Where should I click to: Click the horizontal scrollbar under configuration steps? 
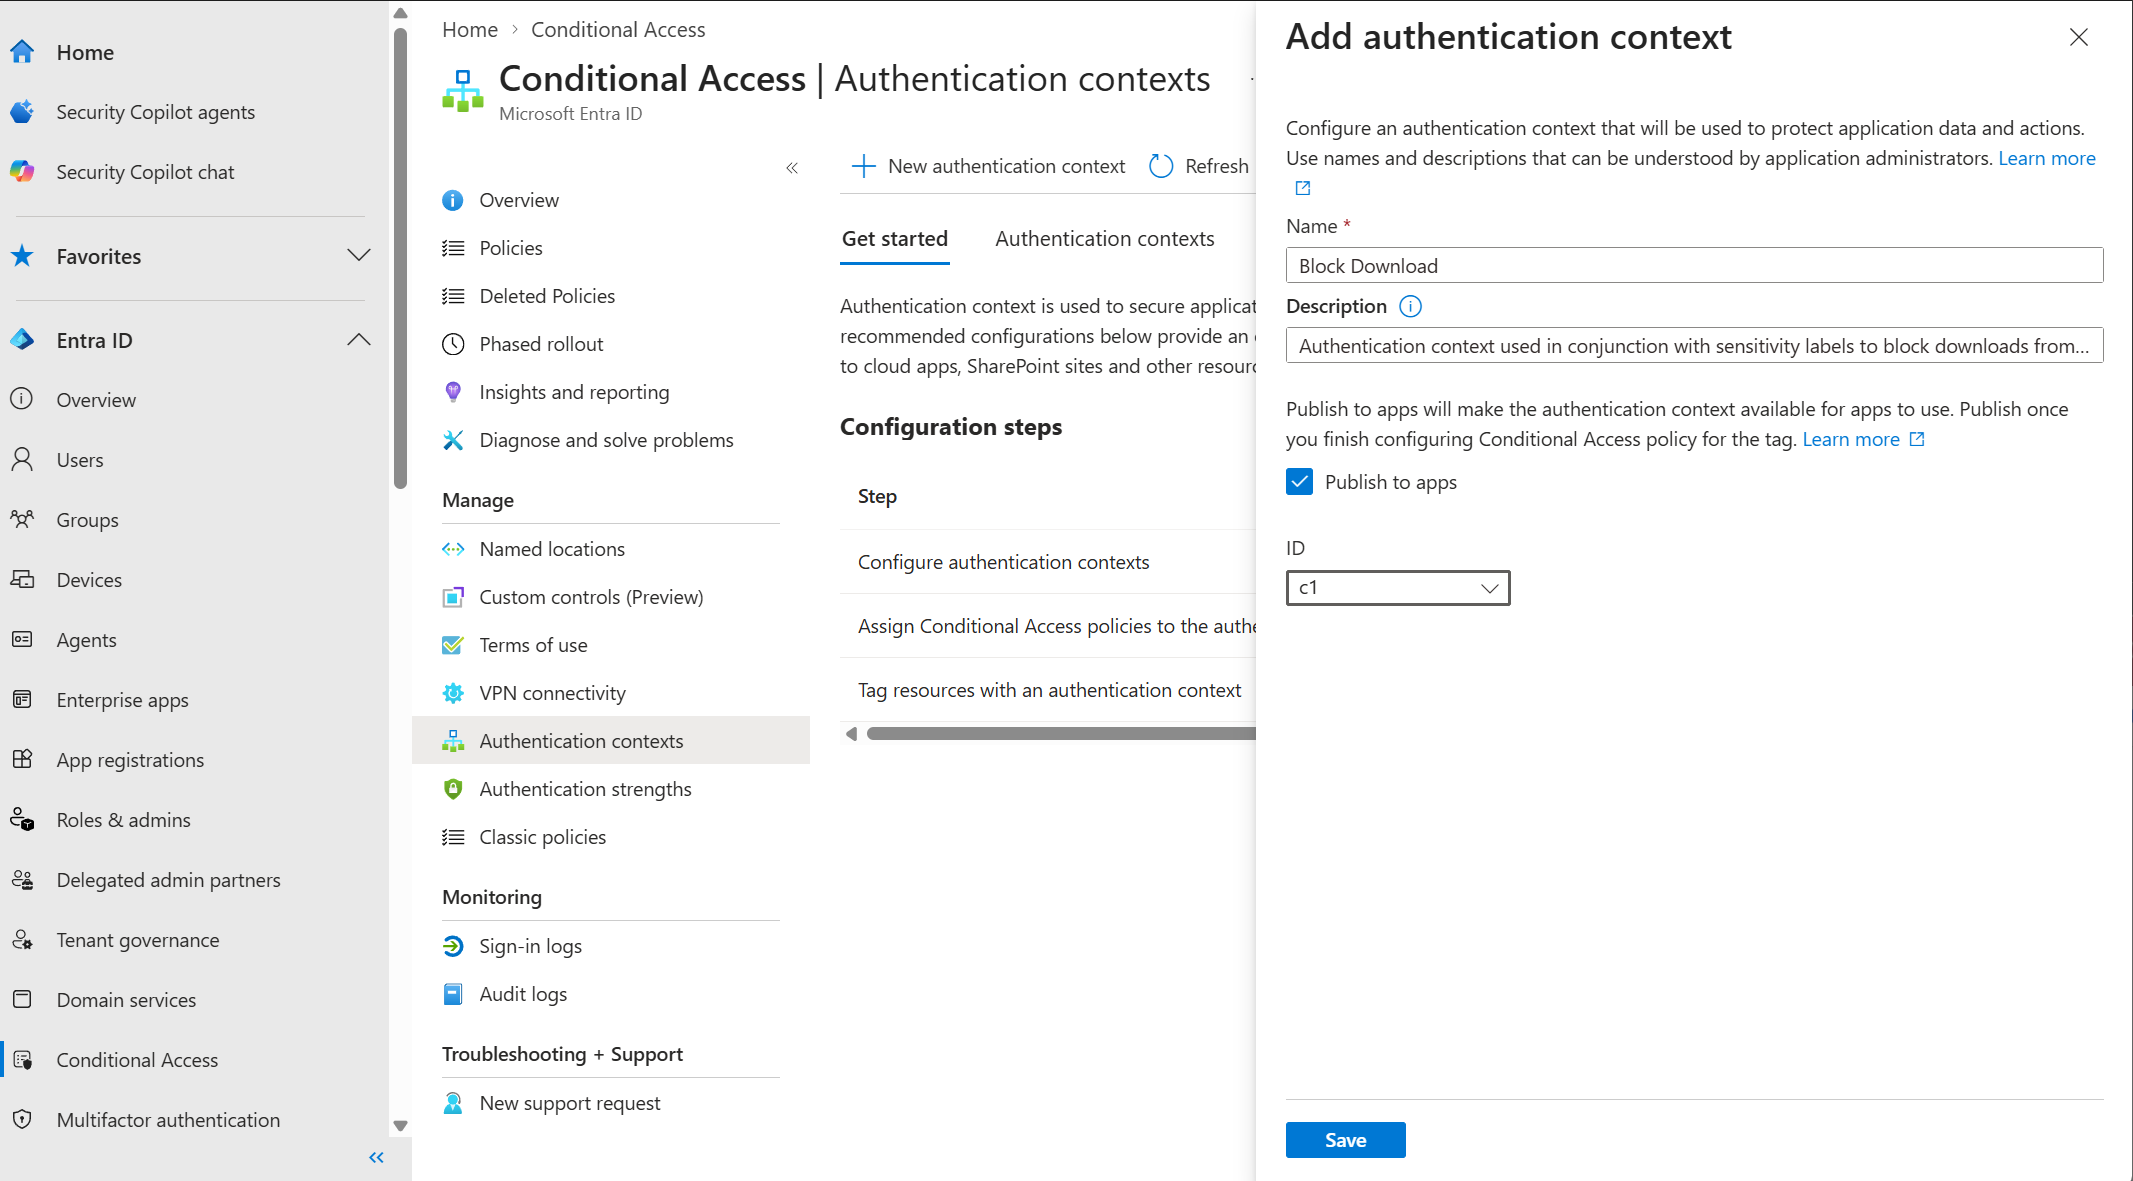click(1060, 734)
